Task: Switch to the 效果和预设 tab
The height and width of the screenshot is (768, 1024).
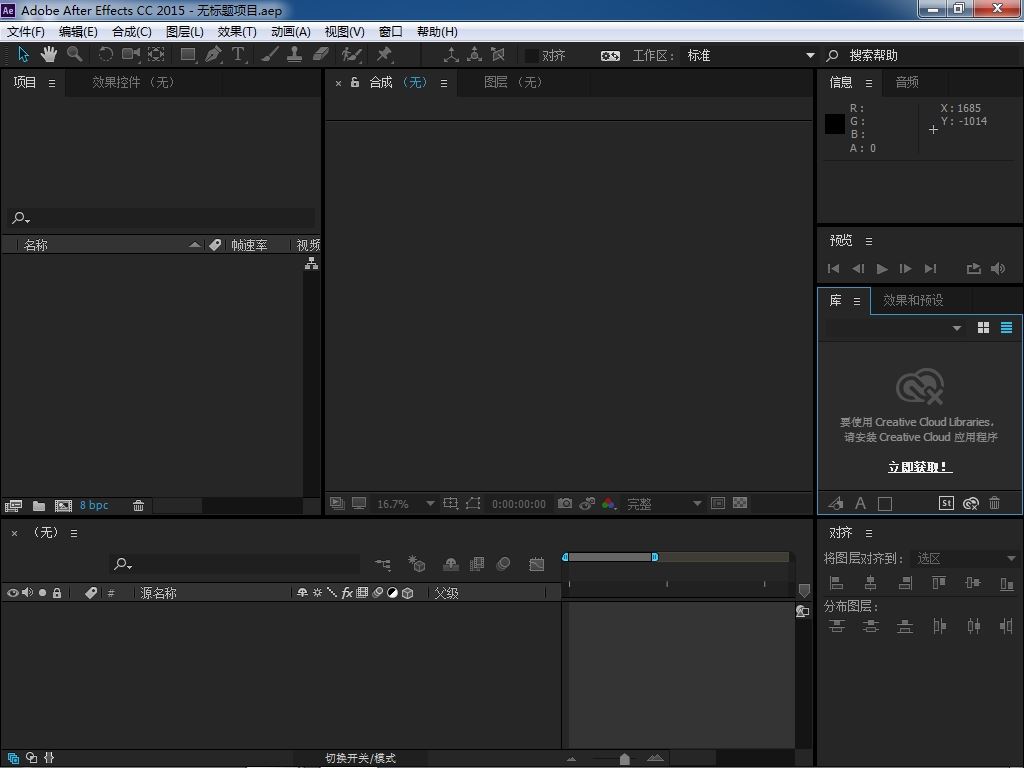Action: pos(913,300)
